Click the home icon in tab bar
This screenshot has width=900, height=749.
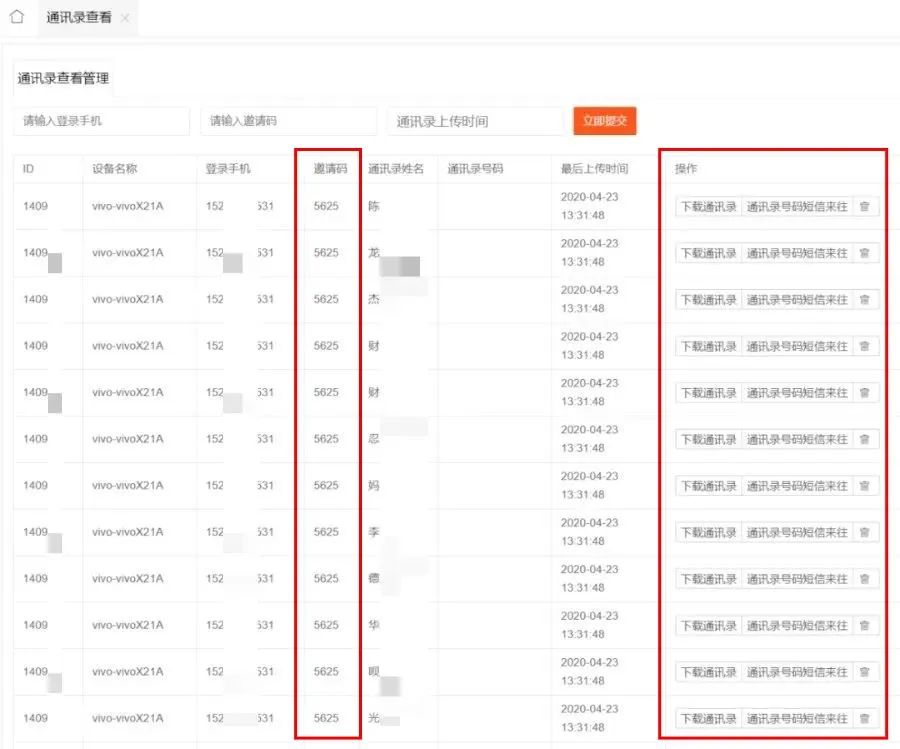point(16,18)
